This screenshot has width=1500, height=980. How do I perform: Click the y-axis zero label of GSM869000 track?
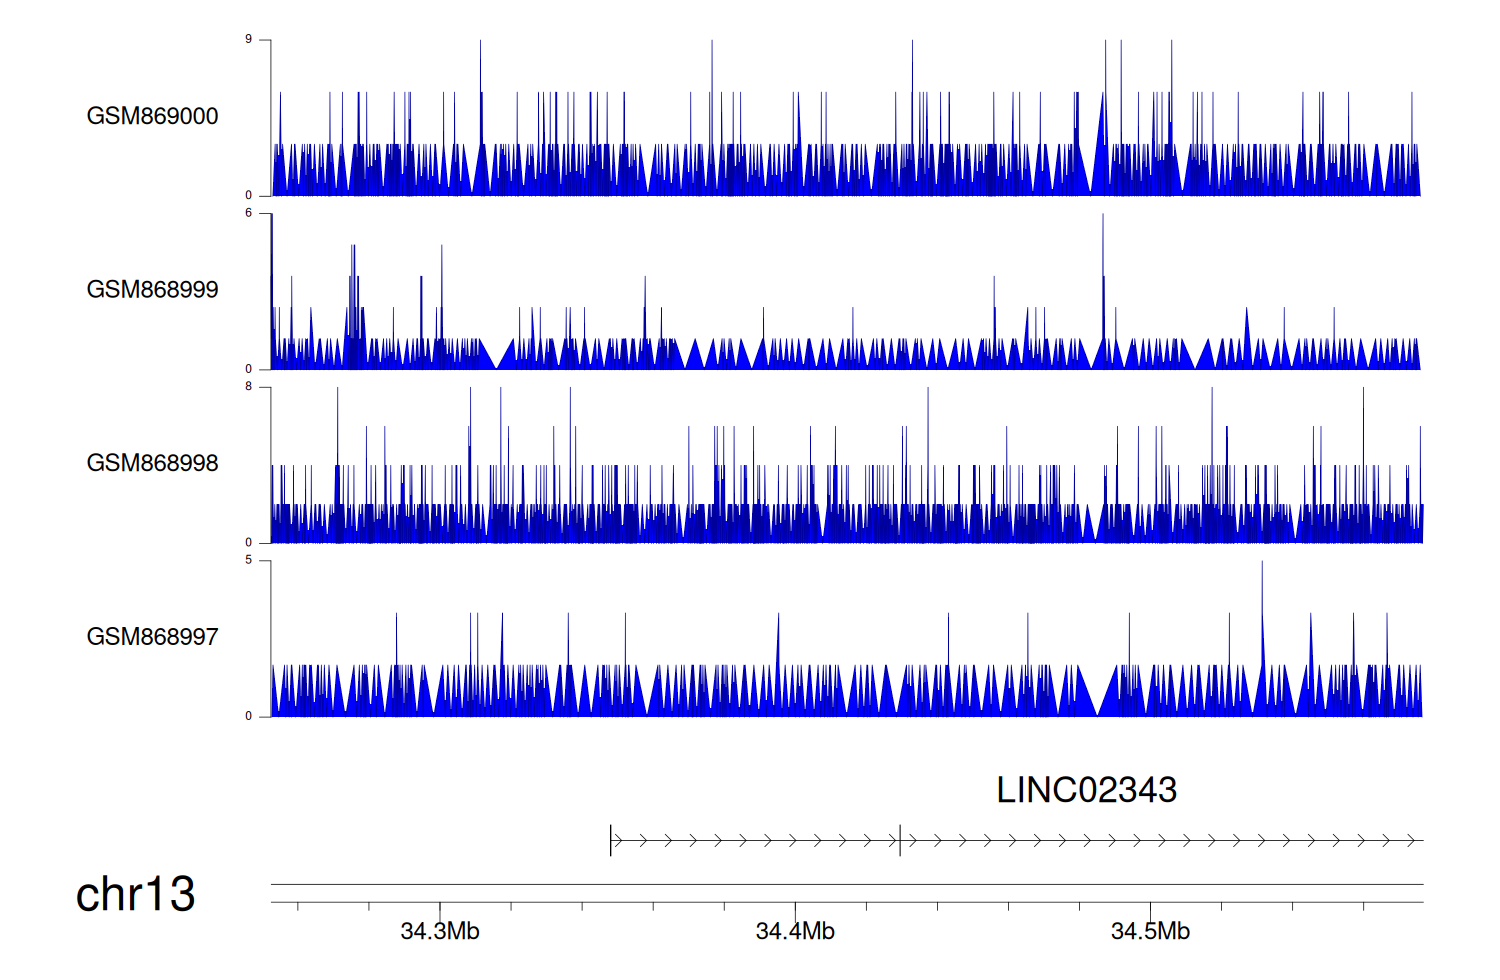pyautogui.click(x=249, y=196)
